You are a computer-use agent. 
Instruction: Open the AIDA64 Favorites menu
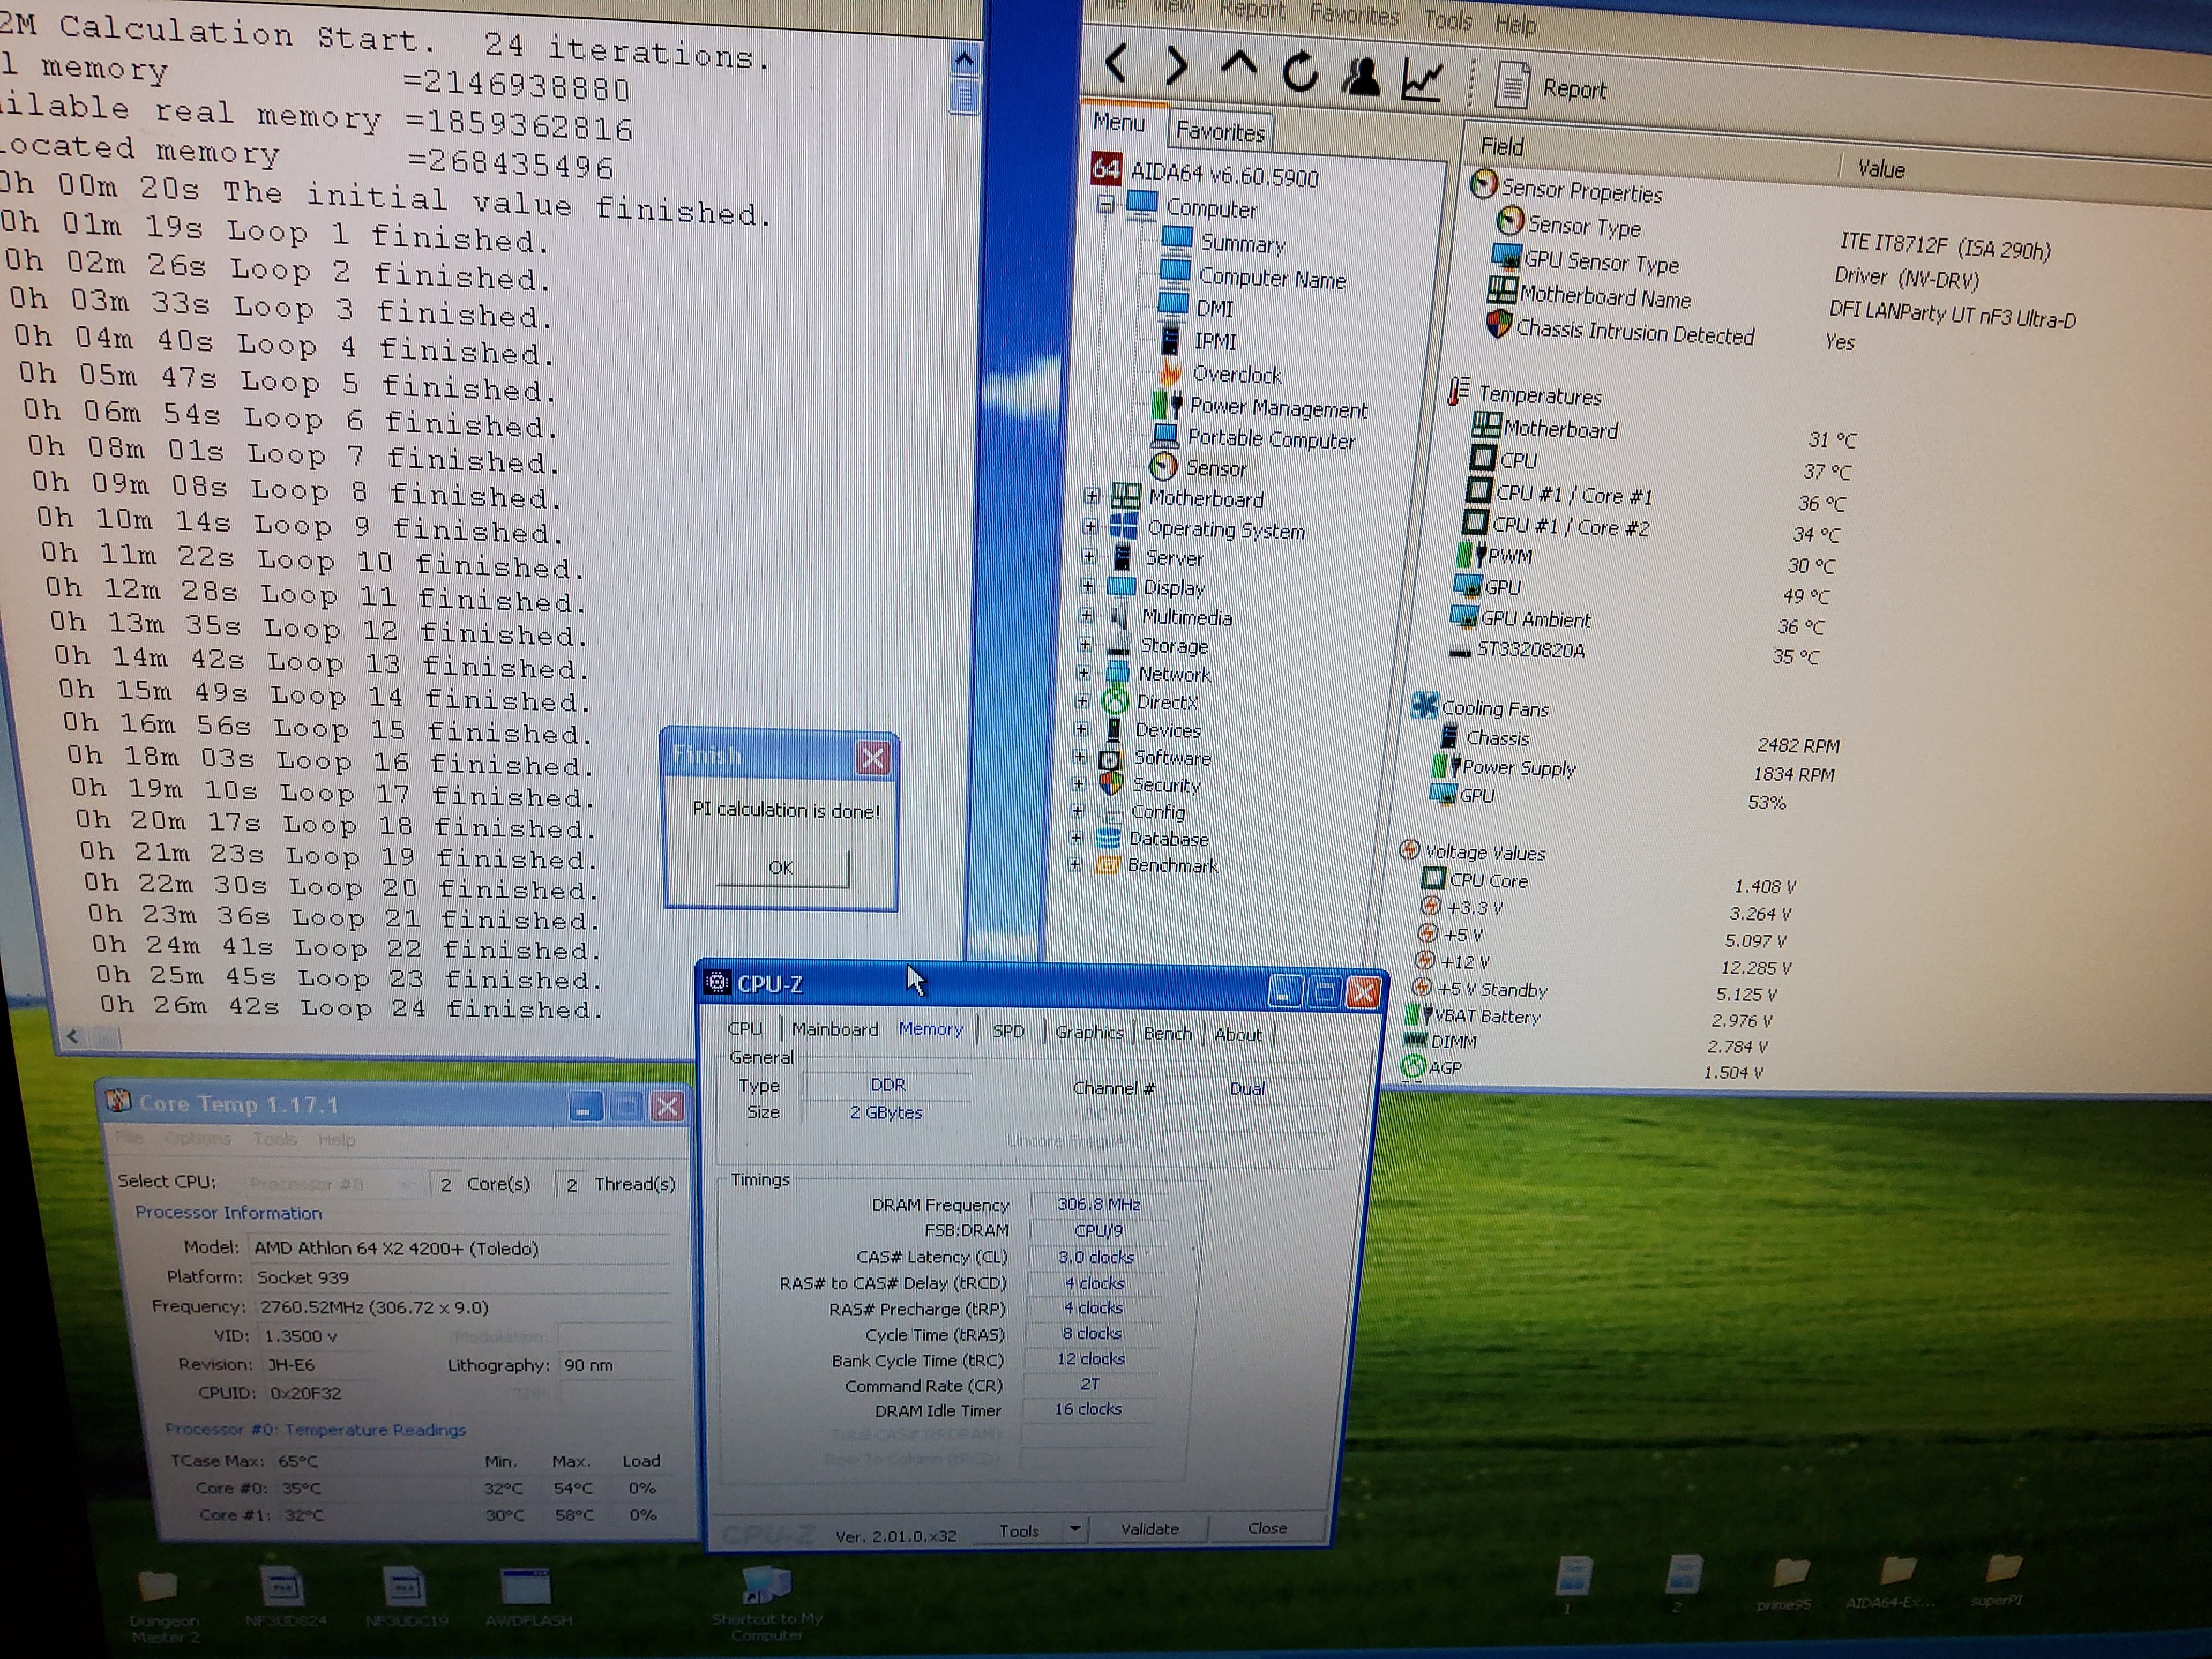coord(1355,15)
